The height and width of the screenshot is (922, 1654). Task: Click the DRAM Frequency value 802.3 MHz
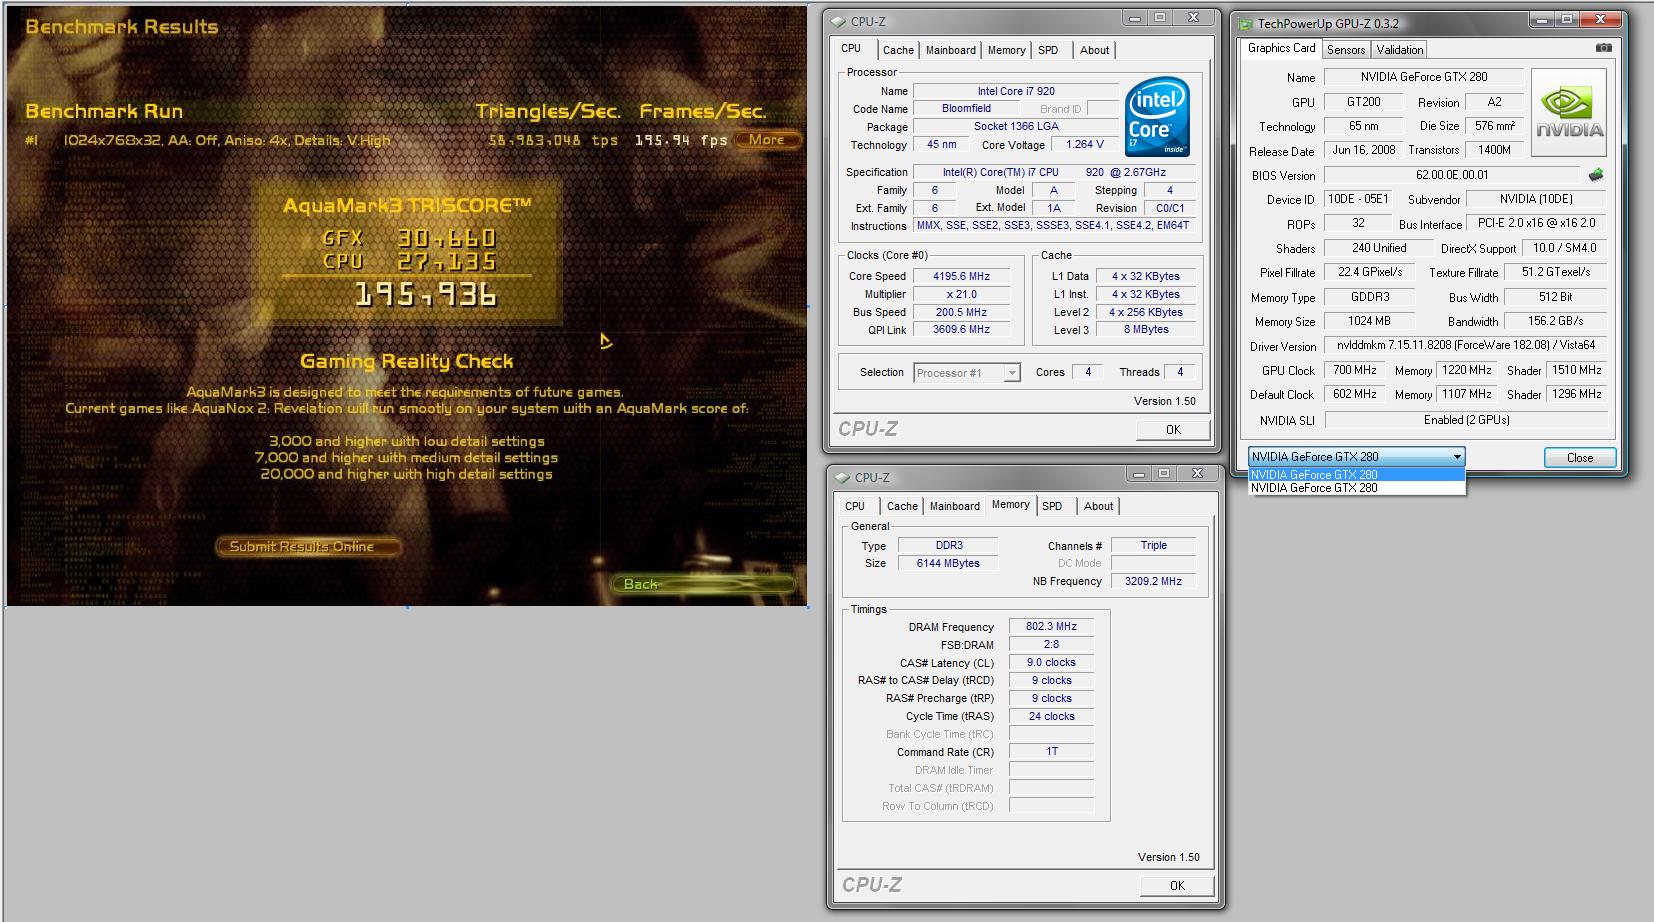(1052, 626)
